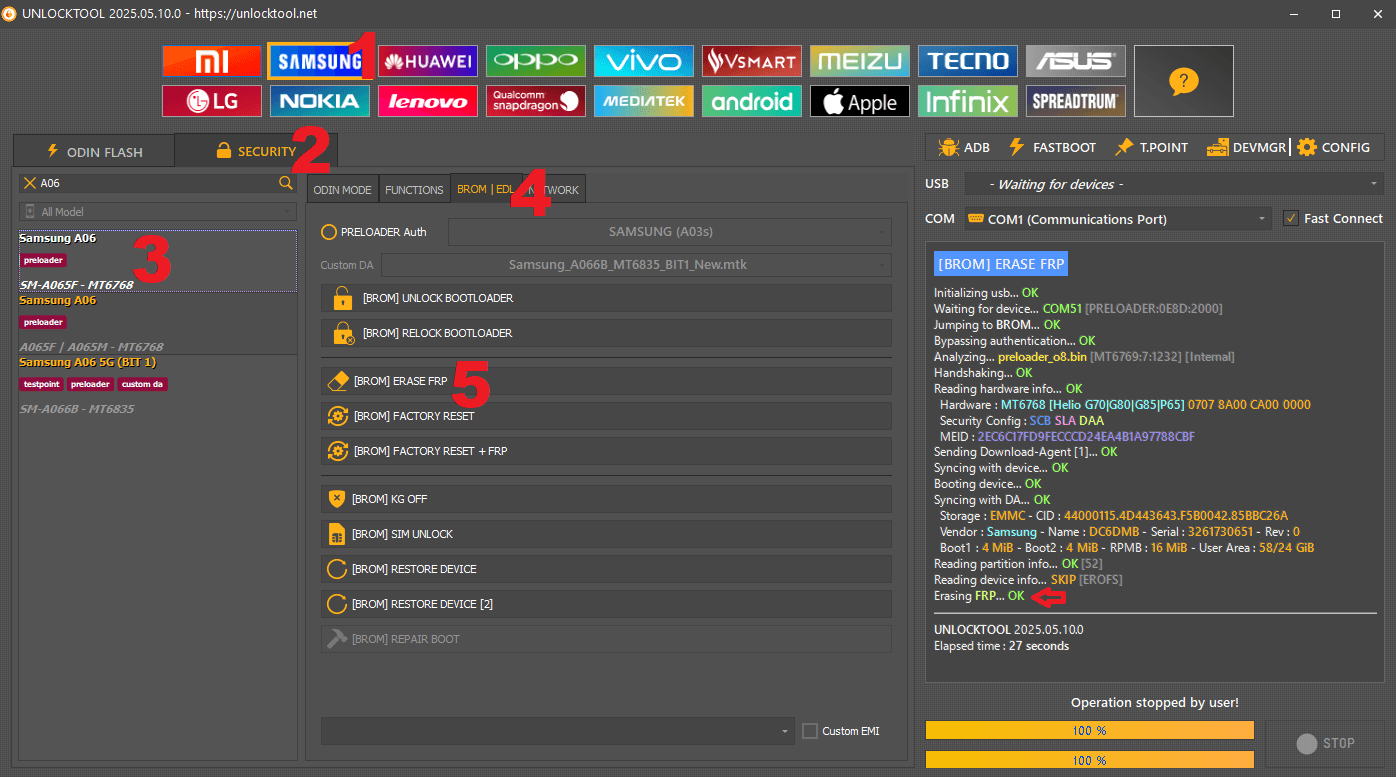The image size is (1396, 777).
Task: Select the MediaTek brand tile
Action: coord(643,101)
